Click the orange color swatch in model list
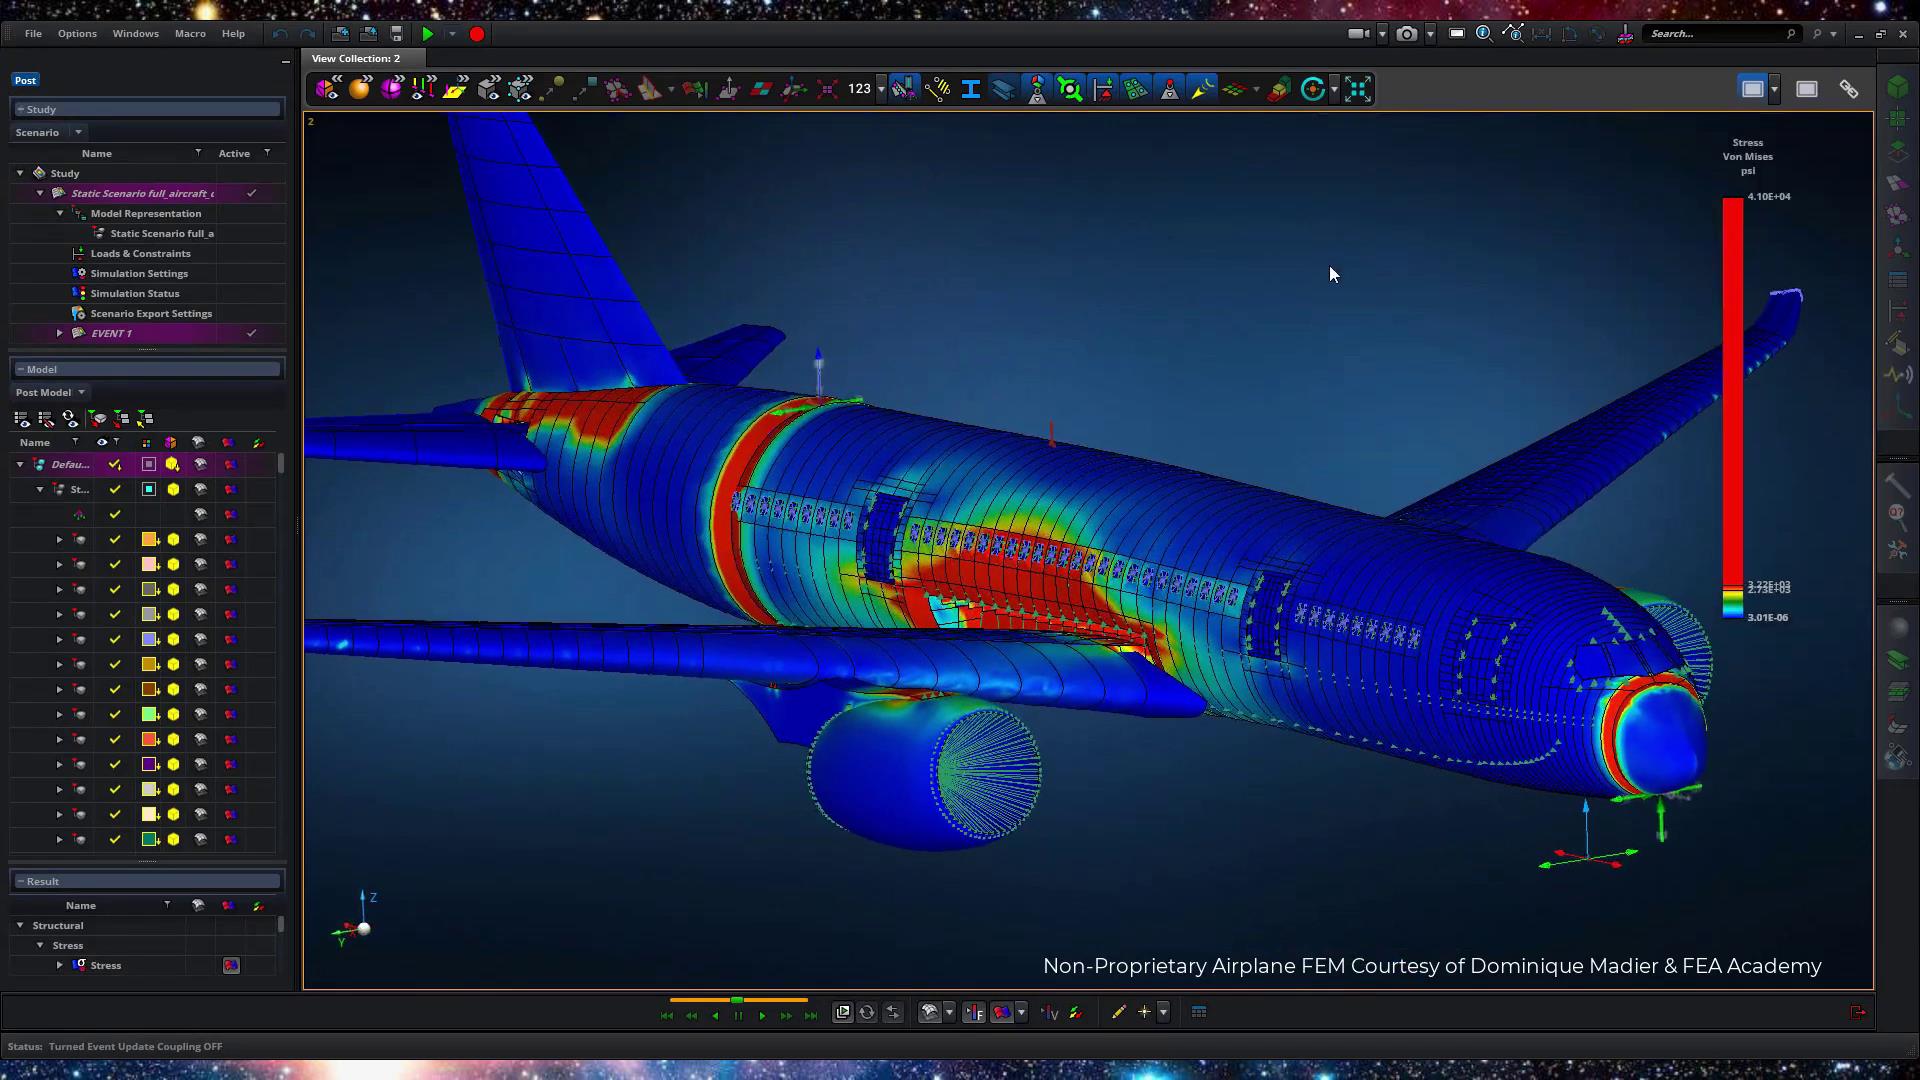The image size is (1920, 1080). (x=149, y=539)
